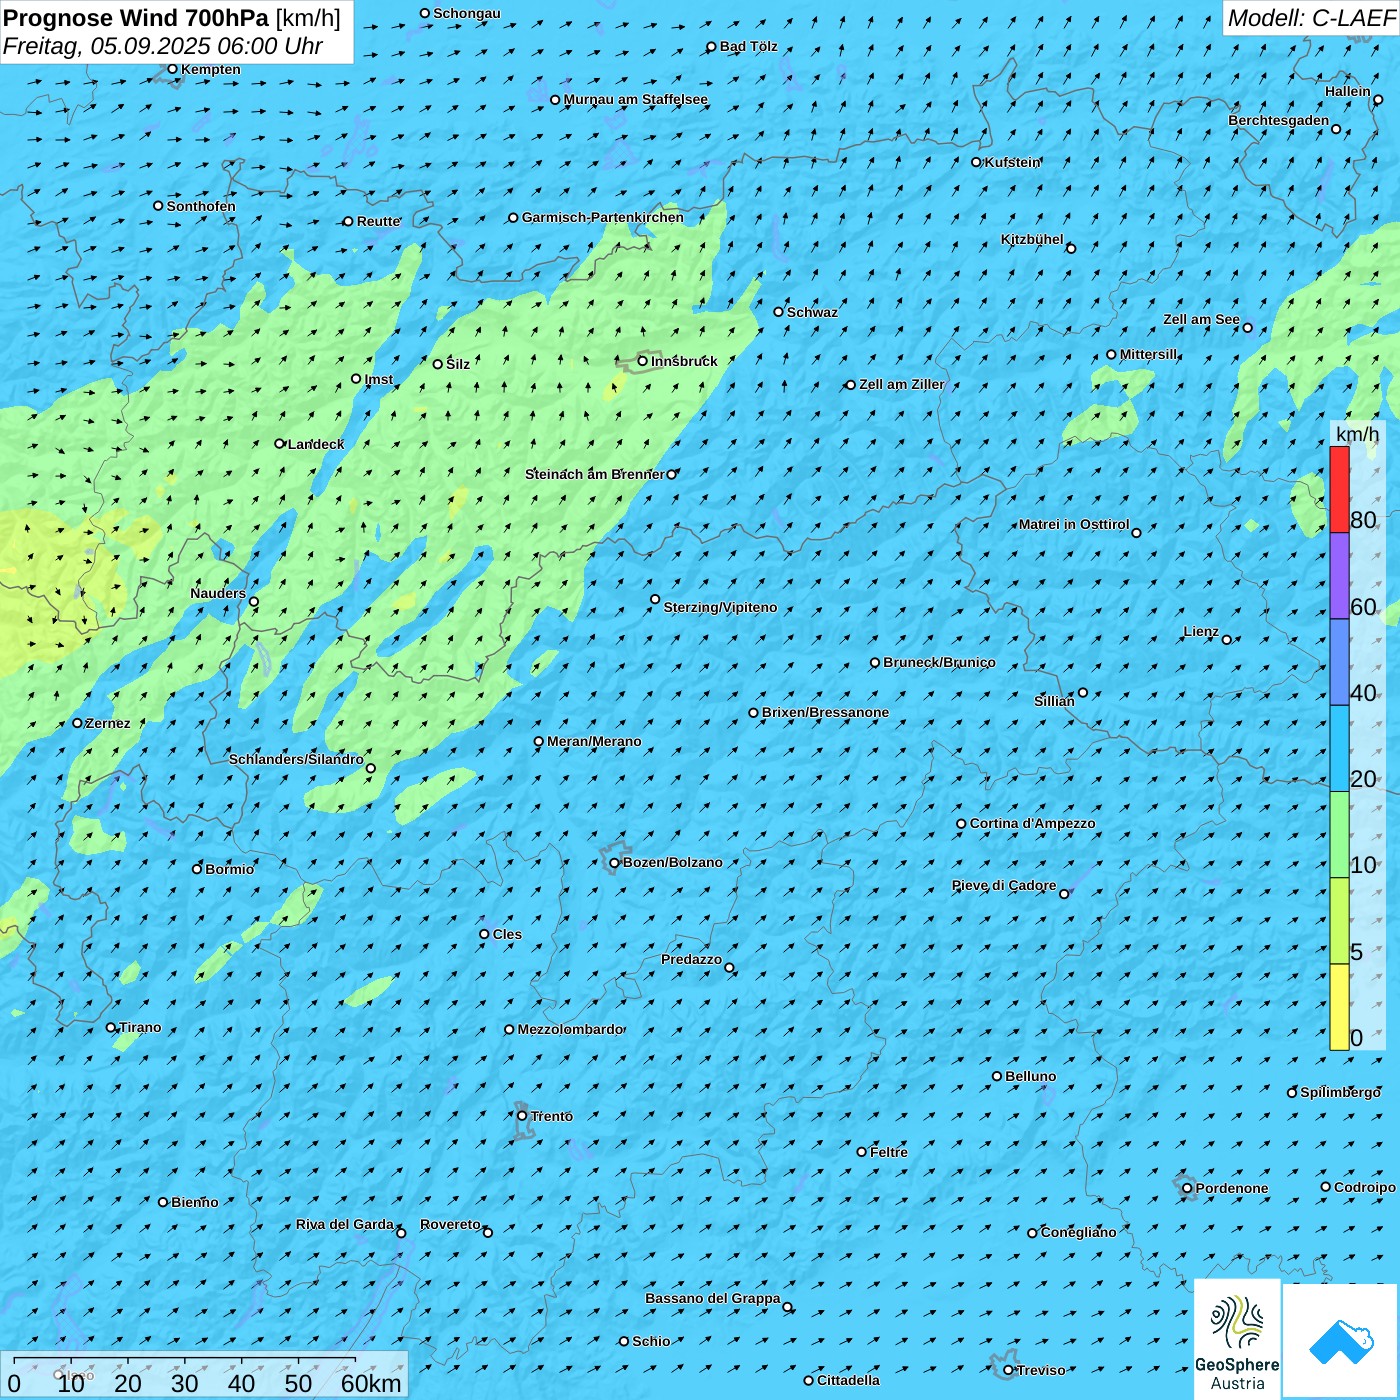The height and width of the screenshot is (1400, 1400).
Task: Click the GeoSphere Austria logo
Action: coord(1237,1339)
